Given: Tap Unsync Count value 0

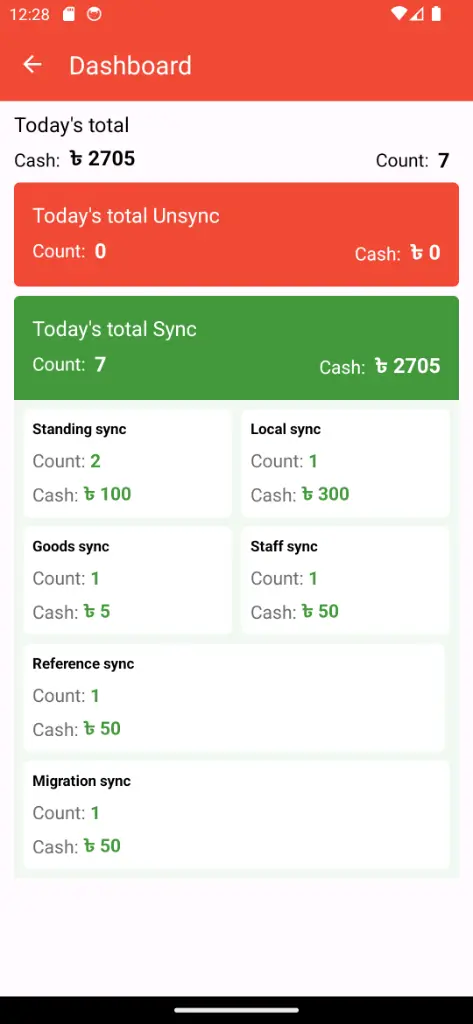Looking at the screenshot, I should click(100, 251).
